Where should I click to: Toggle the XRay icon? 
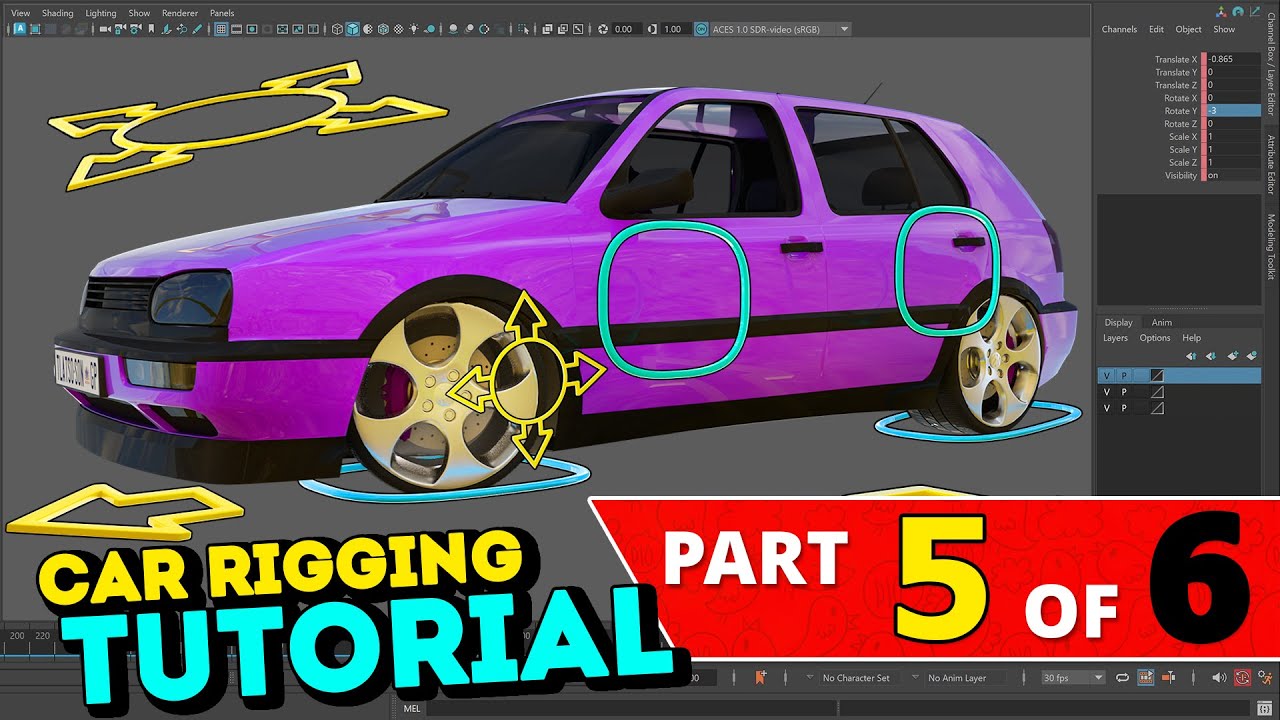[547, 29]
